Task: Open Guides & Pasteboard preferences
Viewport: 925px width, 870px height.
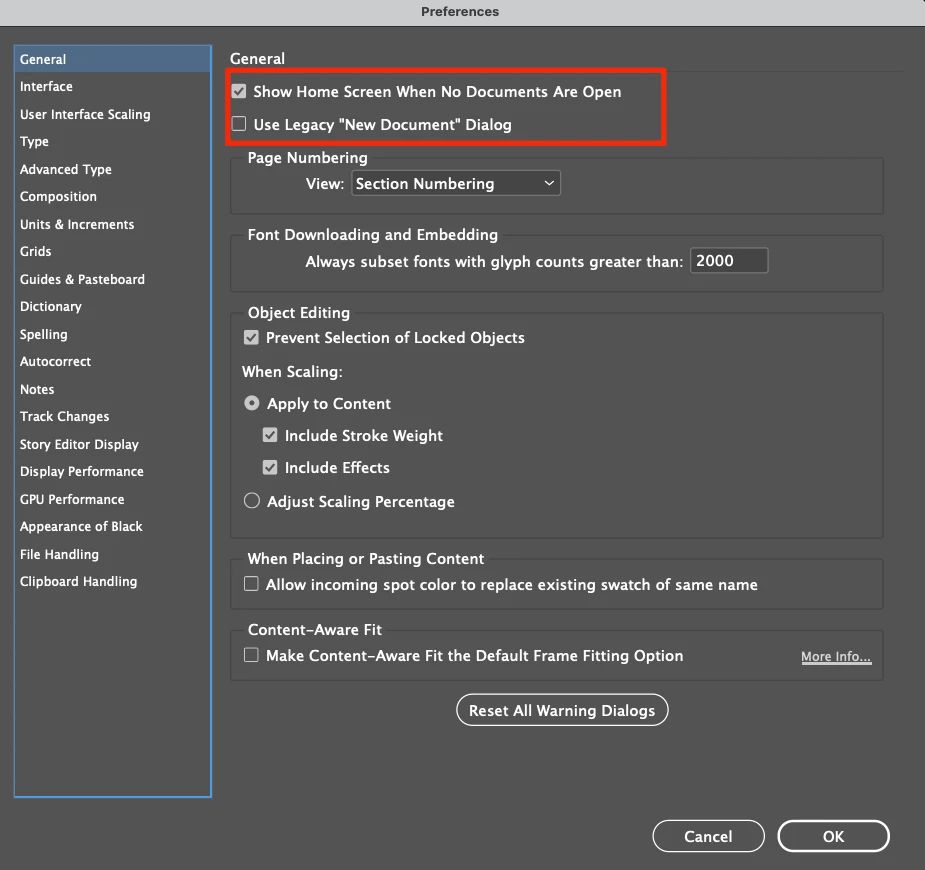Action: point(113,279)
